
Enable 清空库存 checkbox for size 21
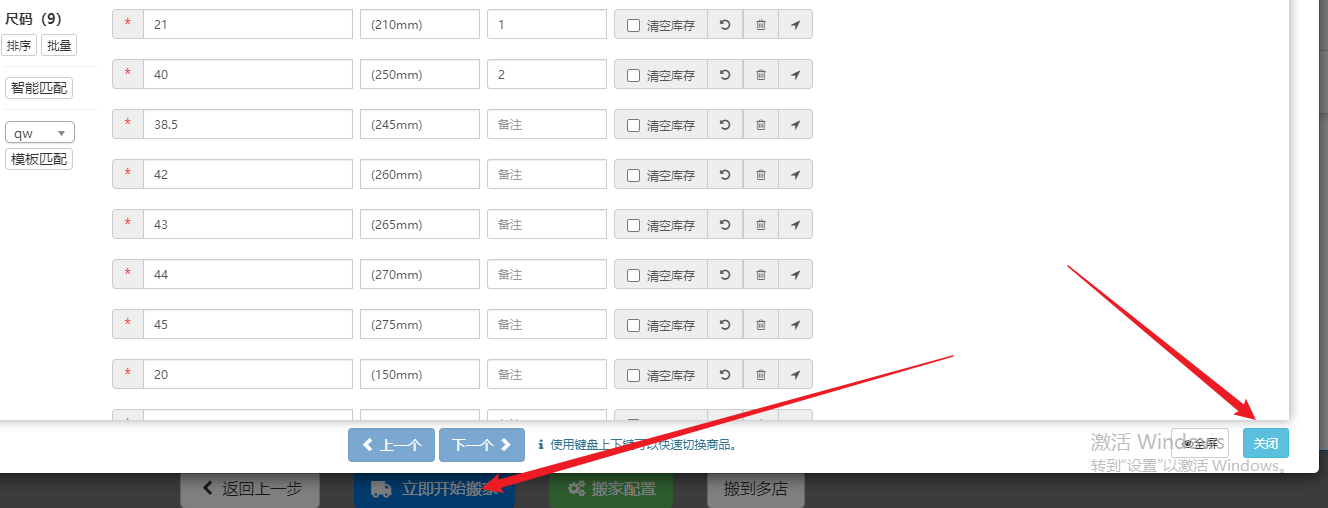(x=633, y=25)
